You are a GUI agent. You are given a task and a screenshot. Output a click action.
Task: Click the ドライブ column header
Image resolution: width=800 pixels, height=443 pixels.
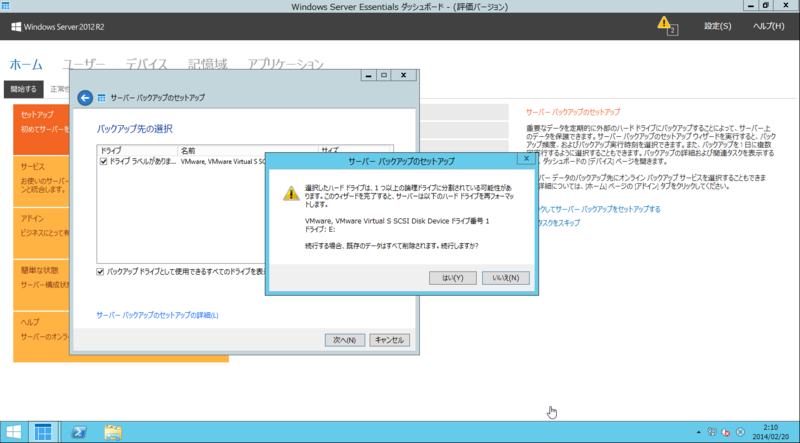click(x=137, y=151)
